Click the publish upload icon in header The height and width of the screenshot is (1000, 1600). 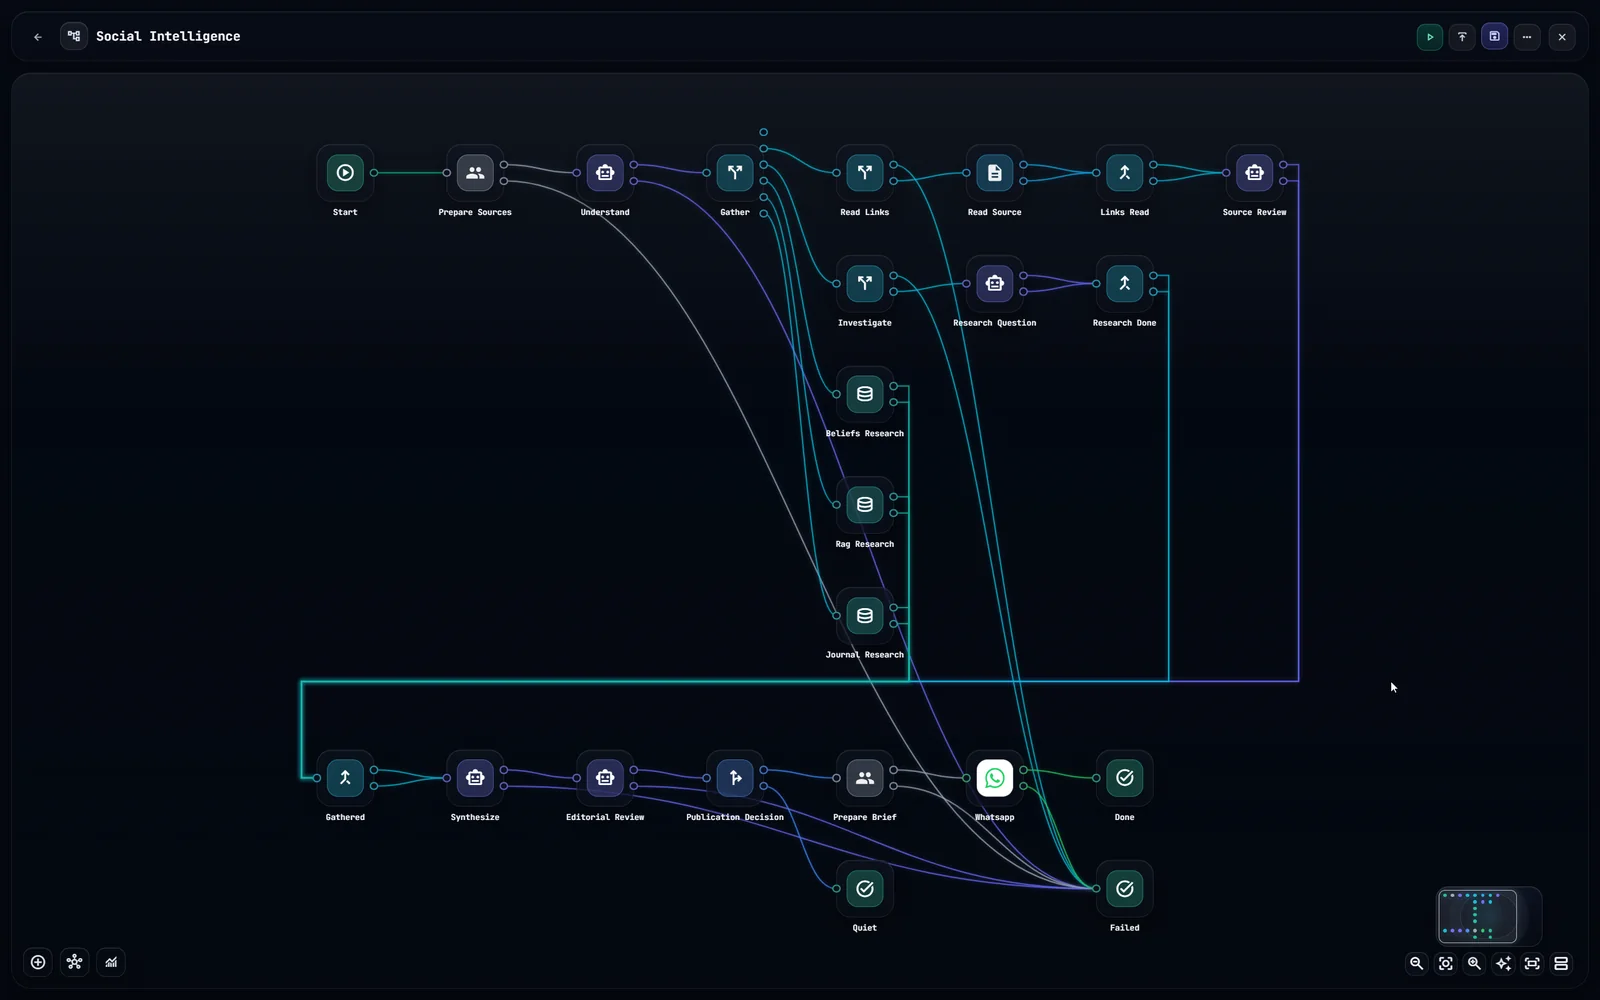point(1462,37)
